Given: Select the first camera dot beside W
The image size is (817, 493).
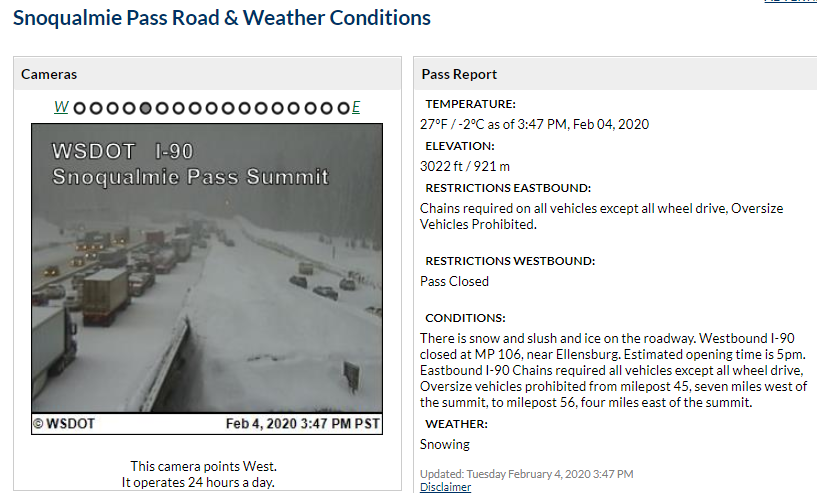Looking at the screenshot, I should 80,108.
